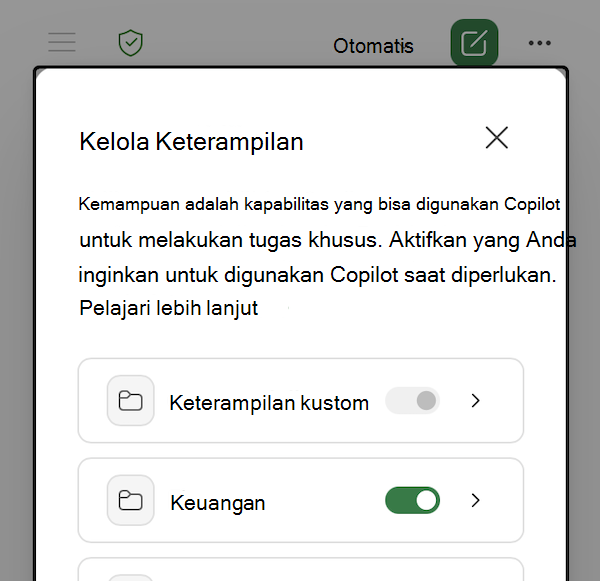Click the Keterampilan kustom folder icon
The height and width of the screenshot is (581, 600).
pyautogui.click(x=130, y=400)
